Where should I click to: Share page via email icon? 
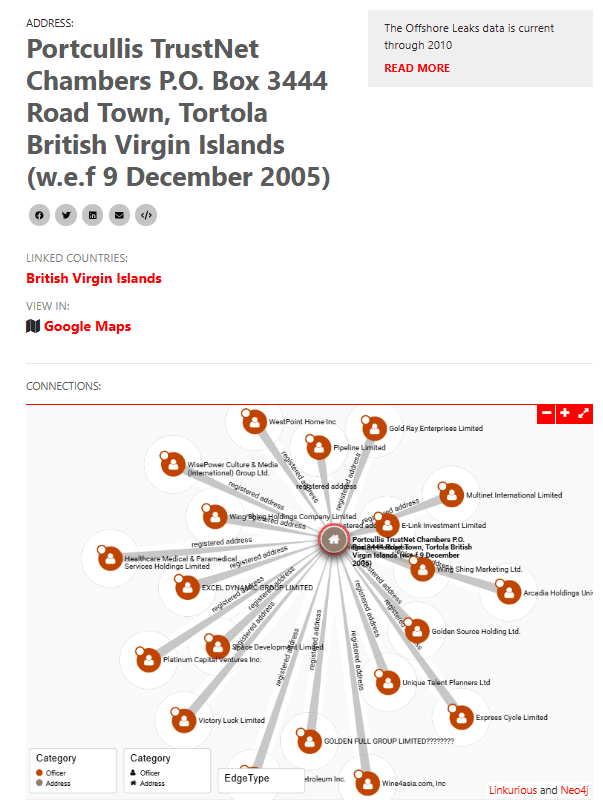120,215
